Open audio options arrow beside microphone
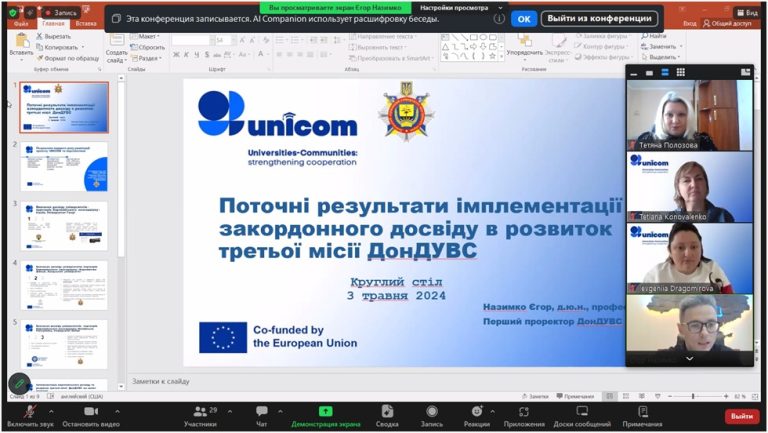 tap(51, 411)
